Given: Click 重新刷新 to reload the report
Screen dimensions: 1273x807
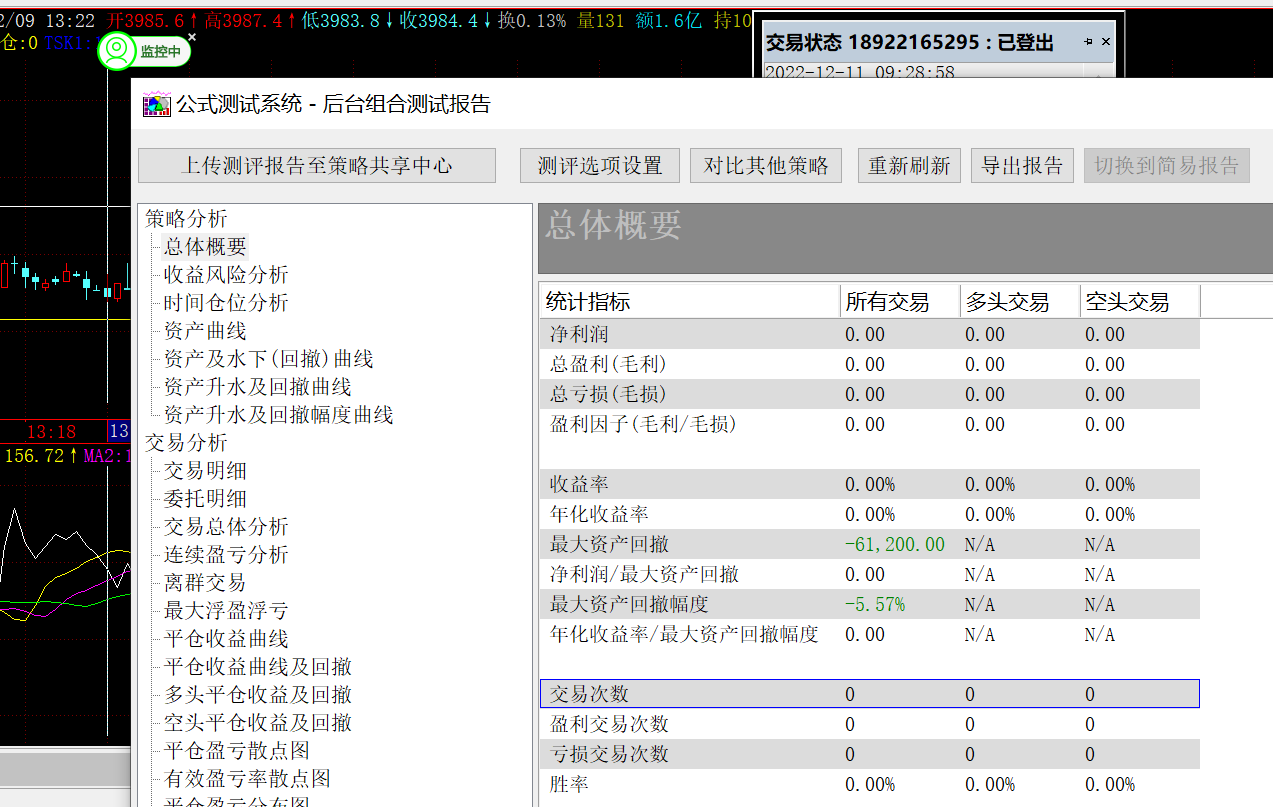Looking at the screenshot, I should 909,166.
